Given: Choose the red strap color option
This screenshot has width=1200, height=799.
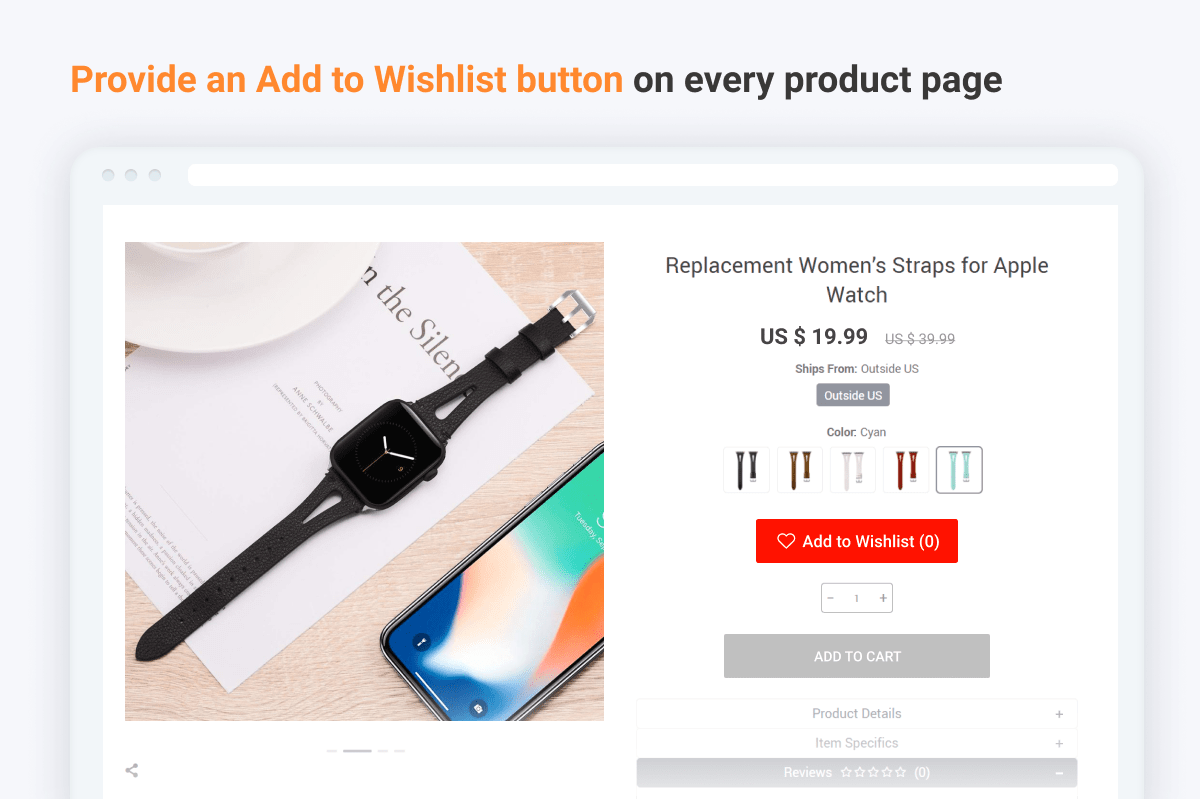Looking at the screenshot, I should pyautogui.click(x=906, y=470).
